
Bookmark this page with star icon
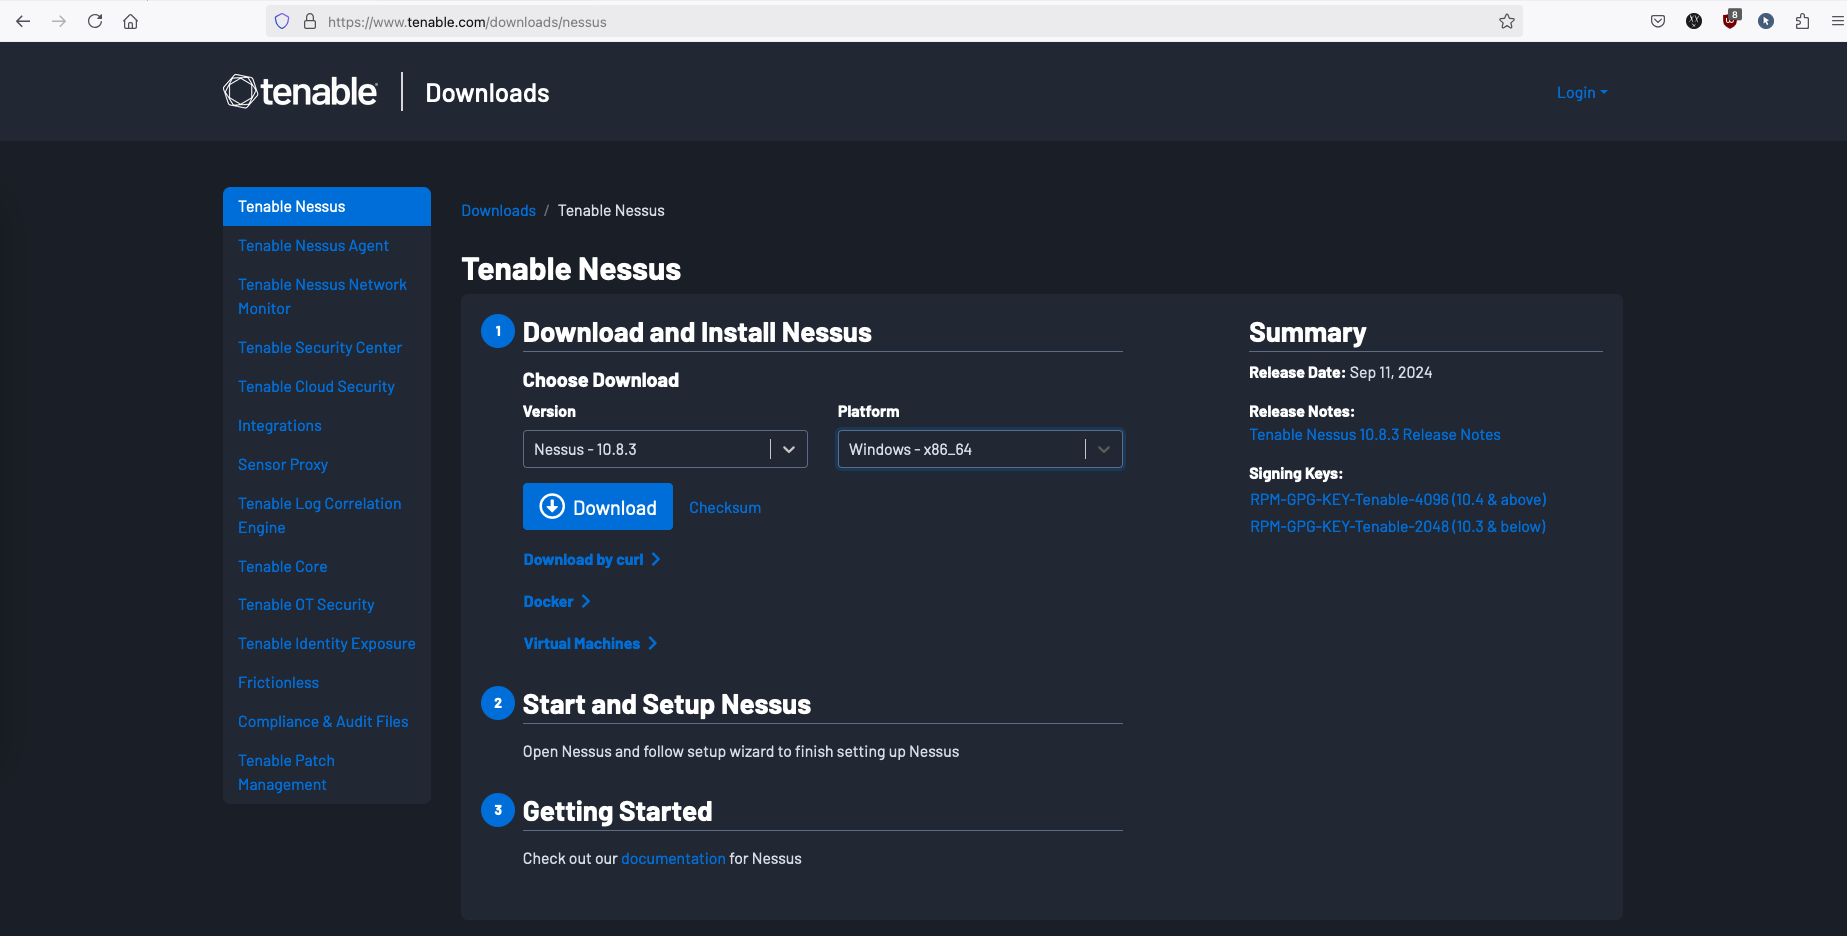pyautogui.click(x=1506, y=21)
